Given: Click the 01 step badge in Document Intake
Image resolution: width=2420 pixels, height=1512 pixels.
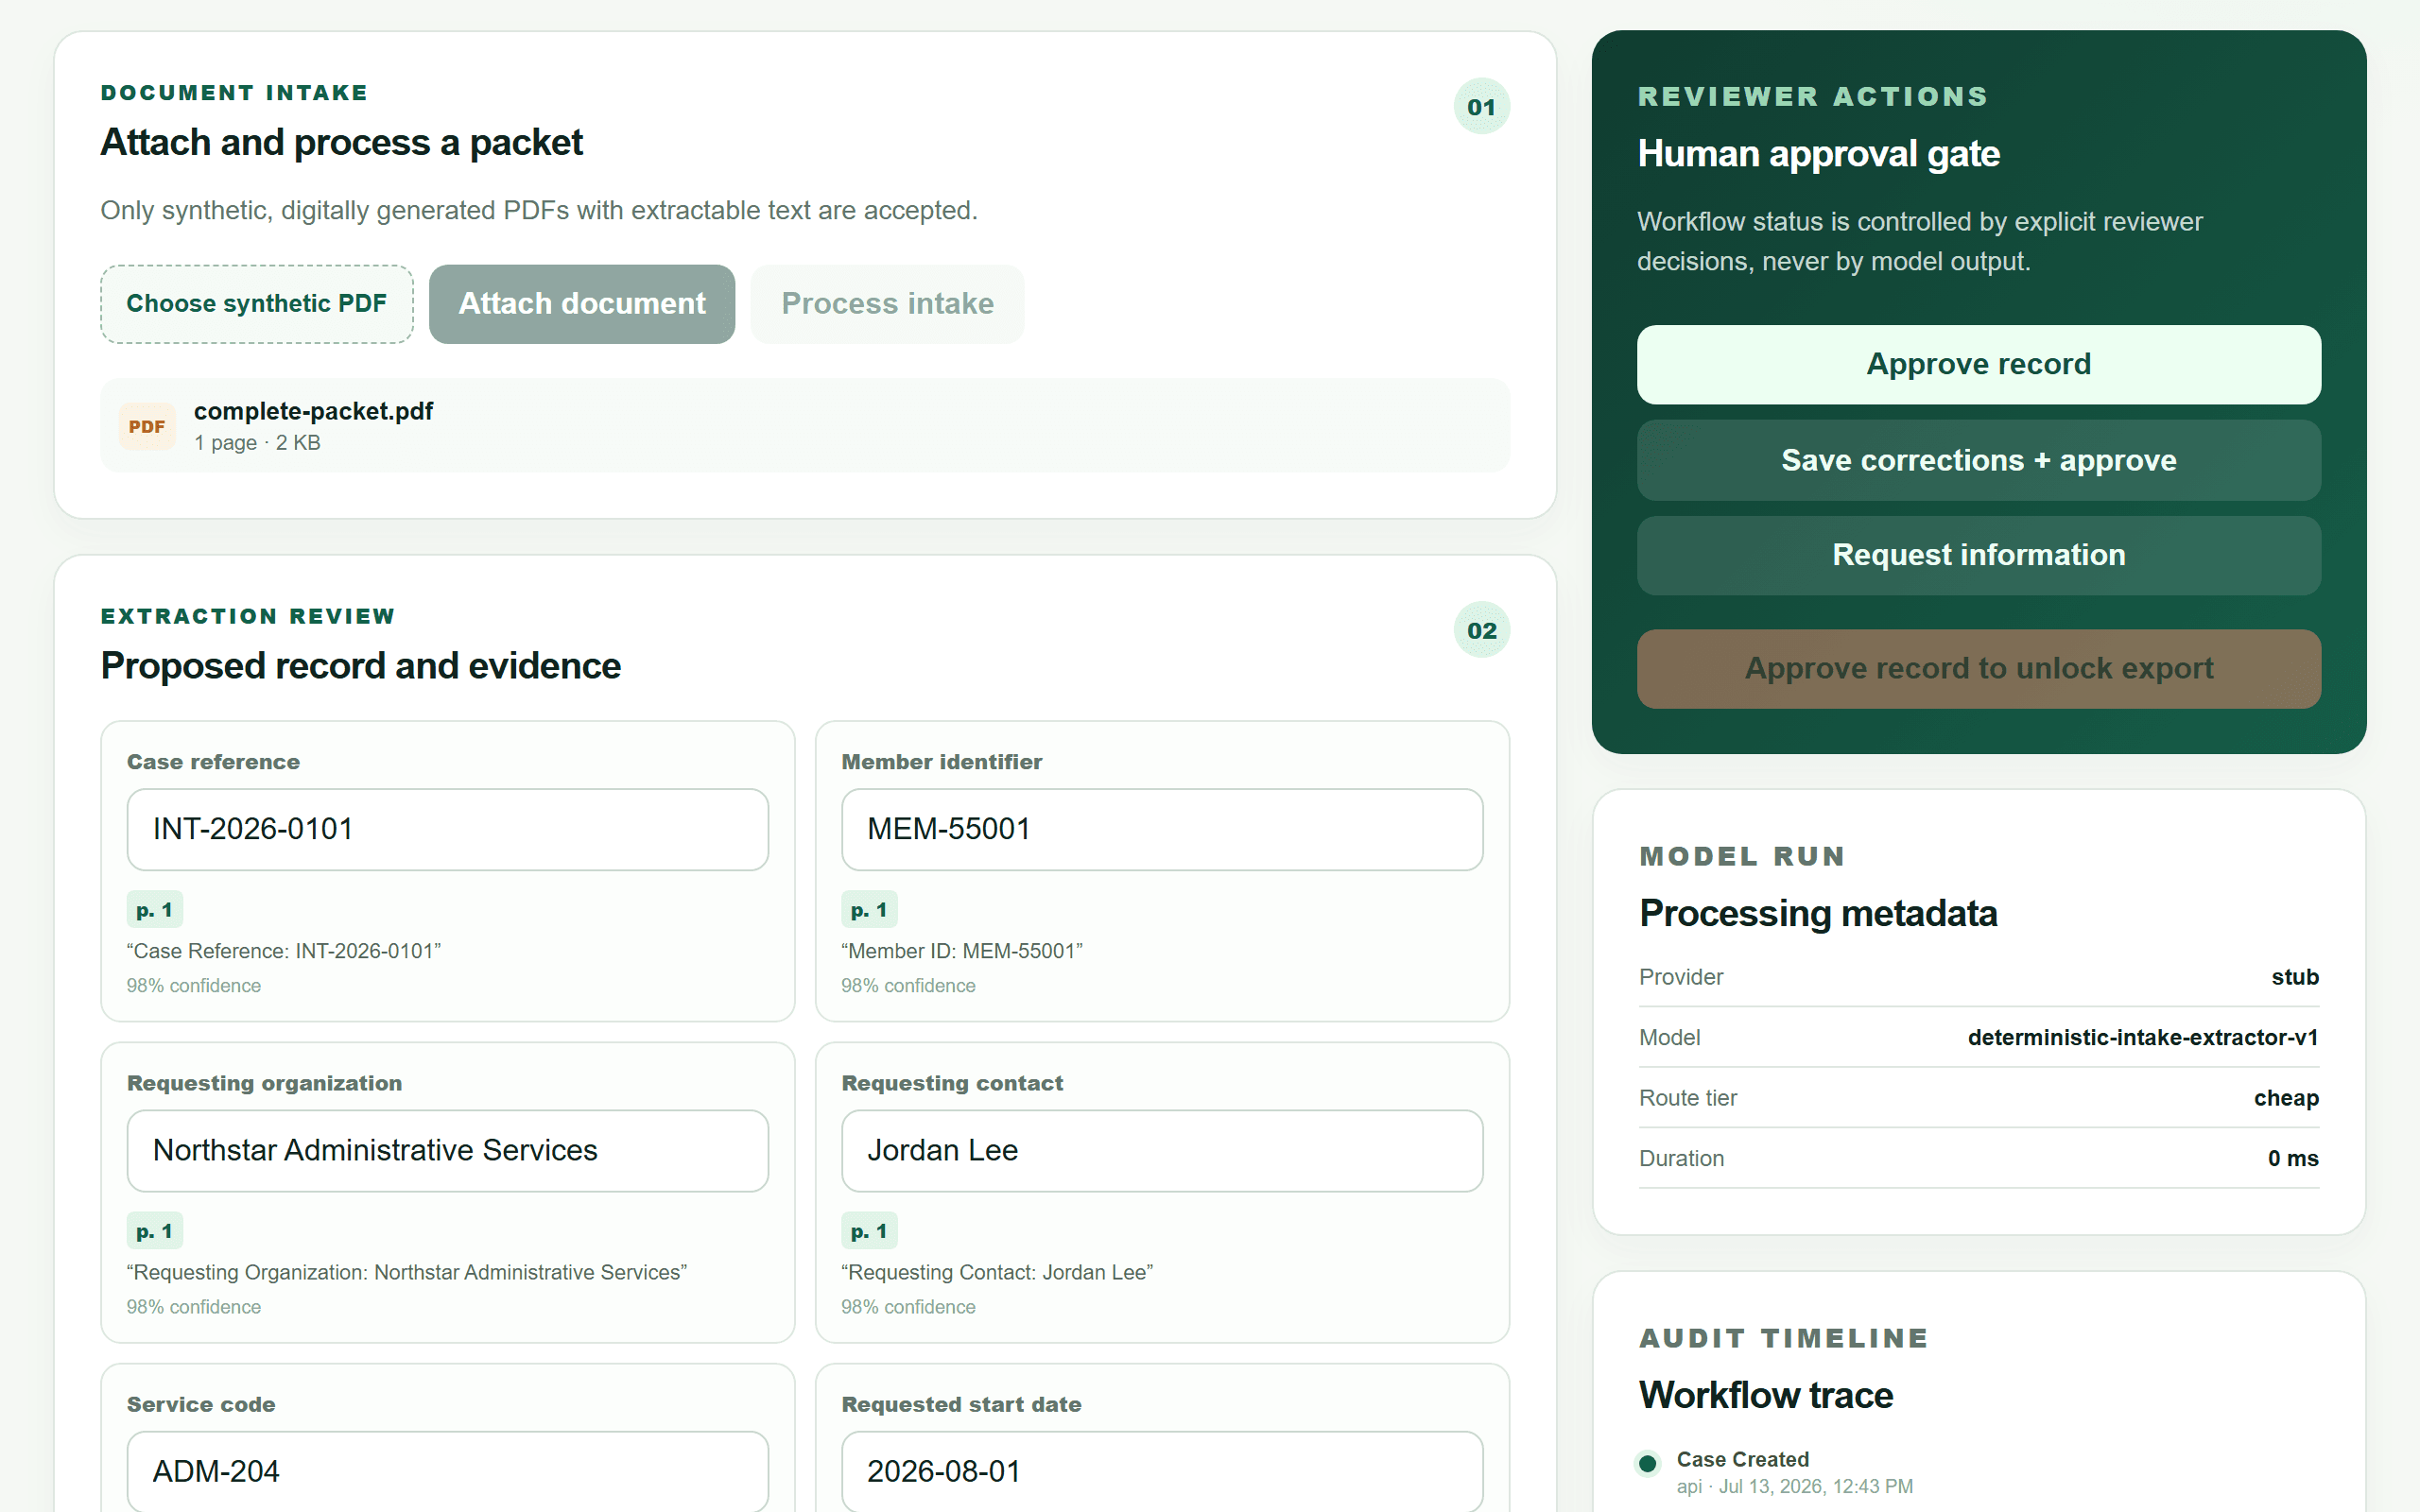Looking at the screenshot, I should tap(1481, 106).
